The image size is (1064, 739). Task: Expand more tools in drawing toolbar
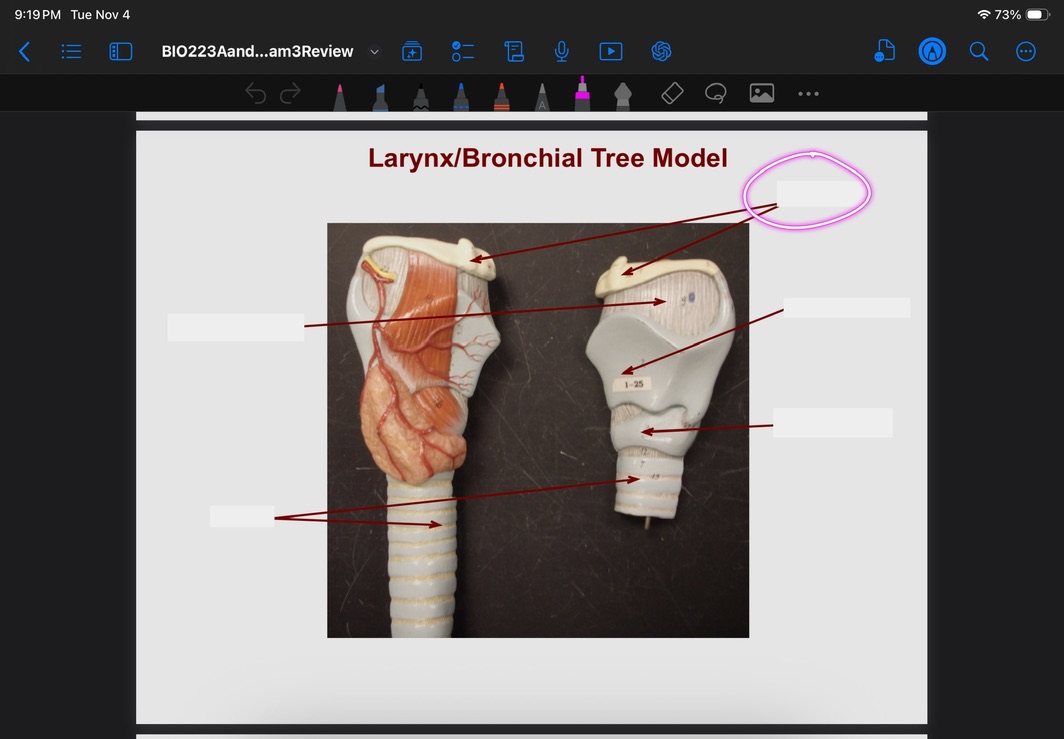pos(808,94)
